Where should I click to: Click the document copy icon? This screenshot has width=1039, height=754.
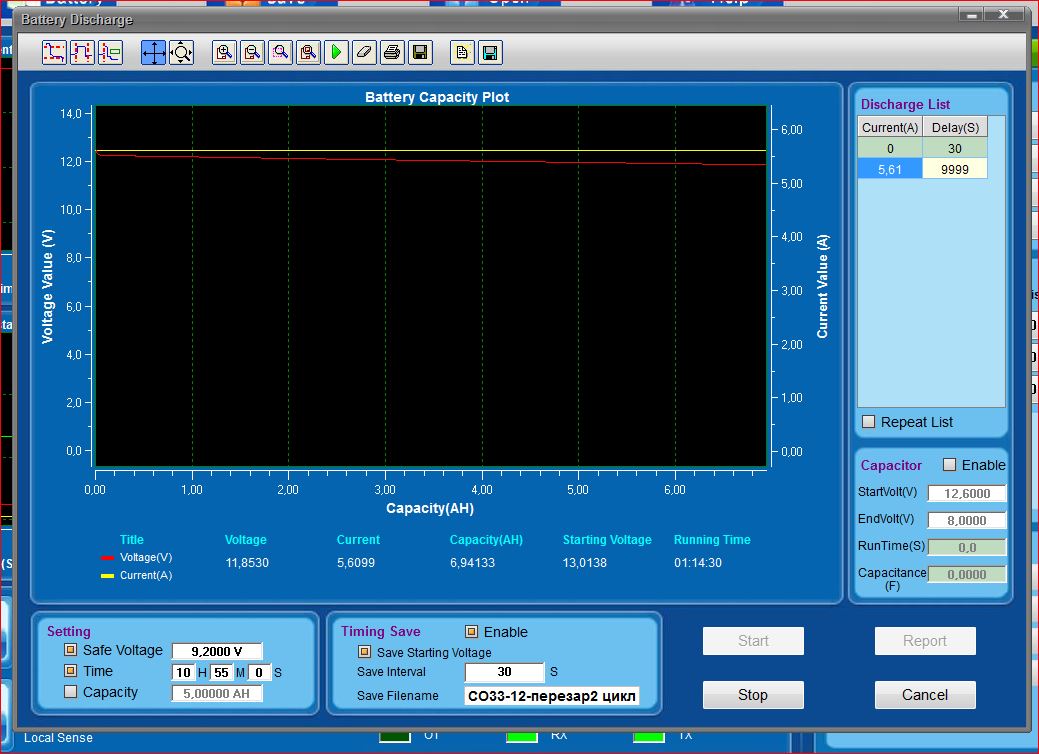[x=462, y=53]
